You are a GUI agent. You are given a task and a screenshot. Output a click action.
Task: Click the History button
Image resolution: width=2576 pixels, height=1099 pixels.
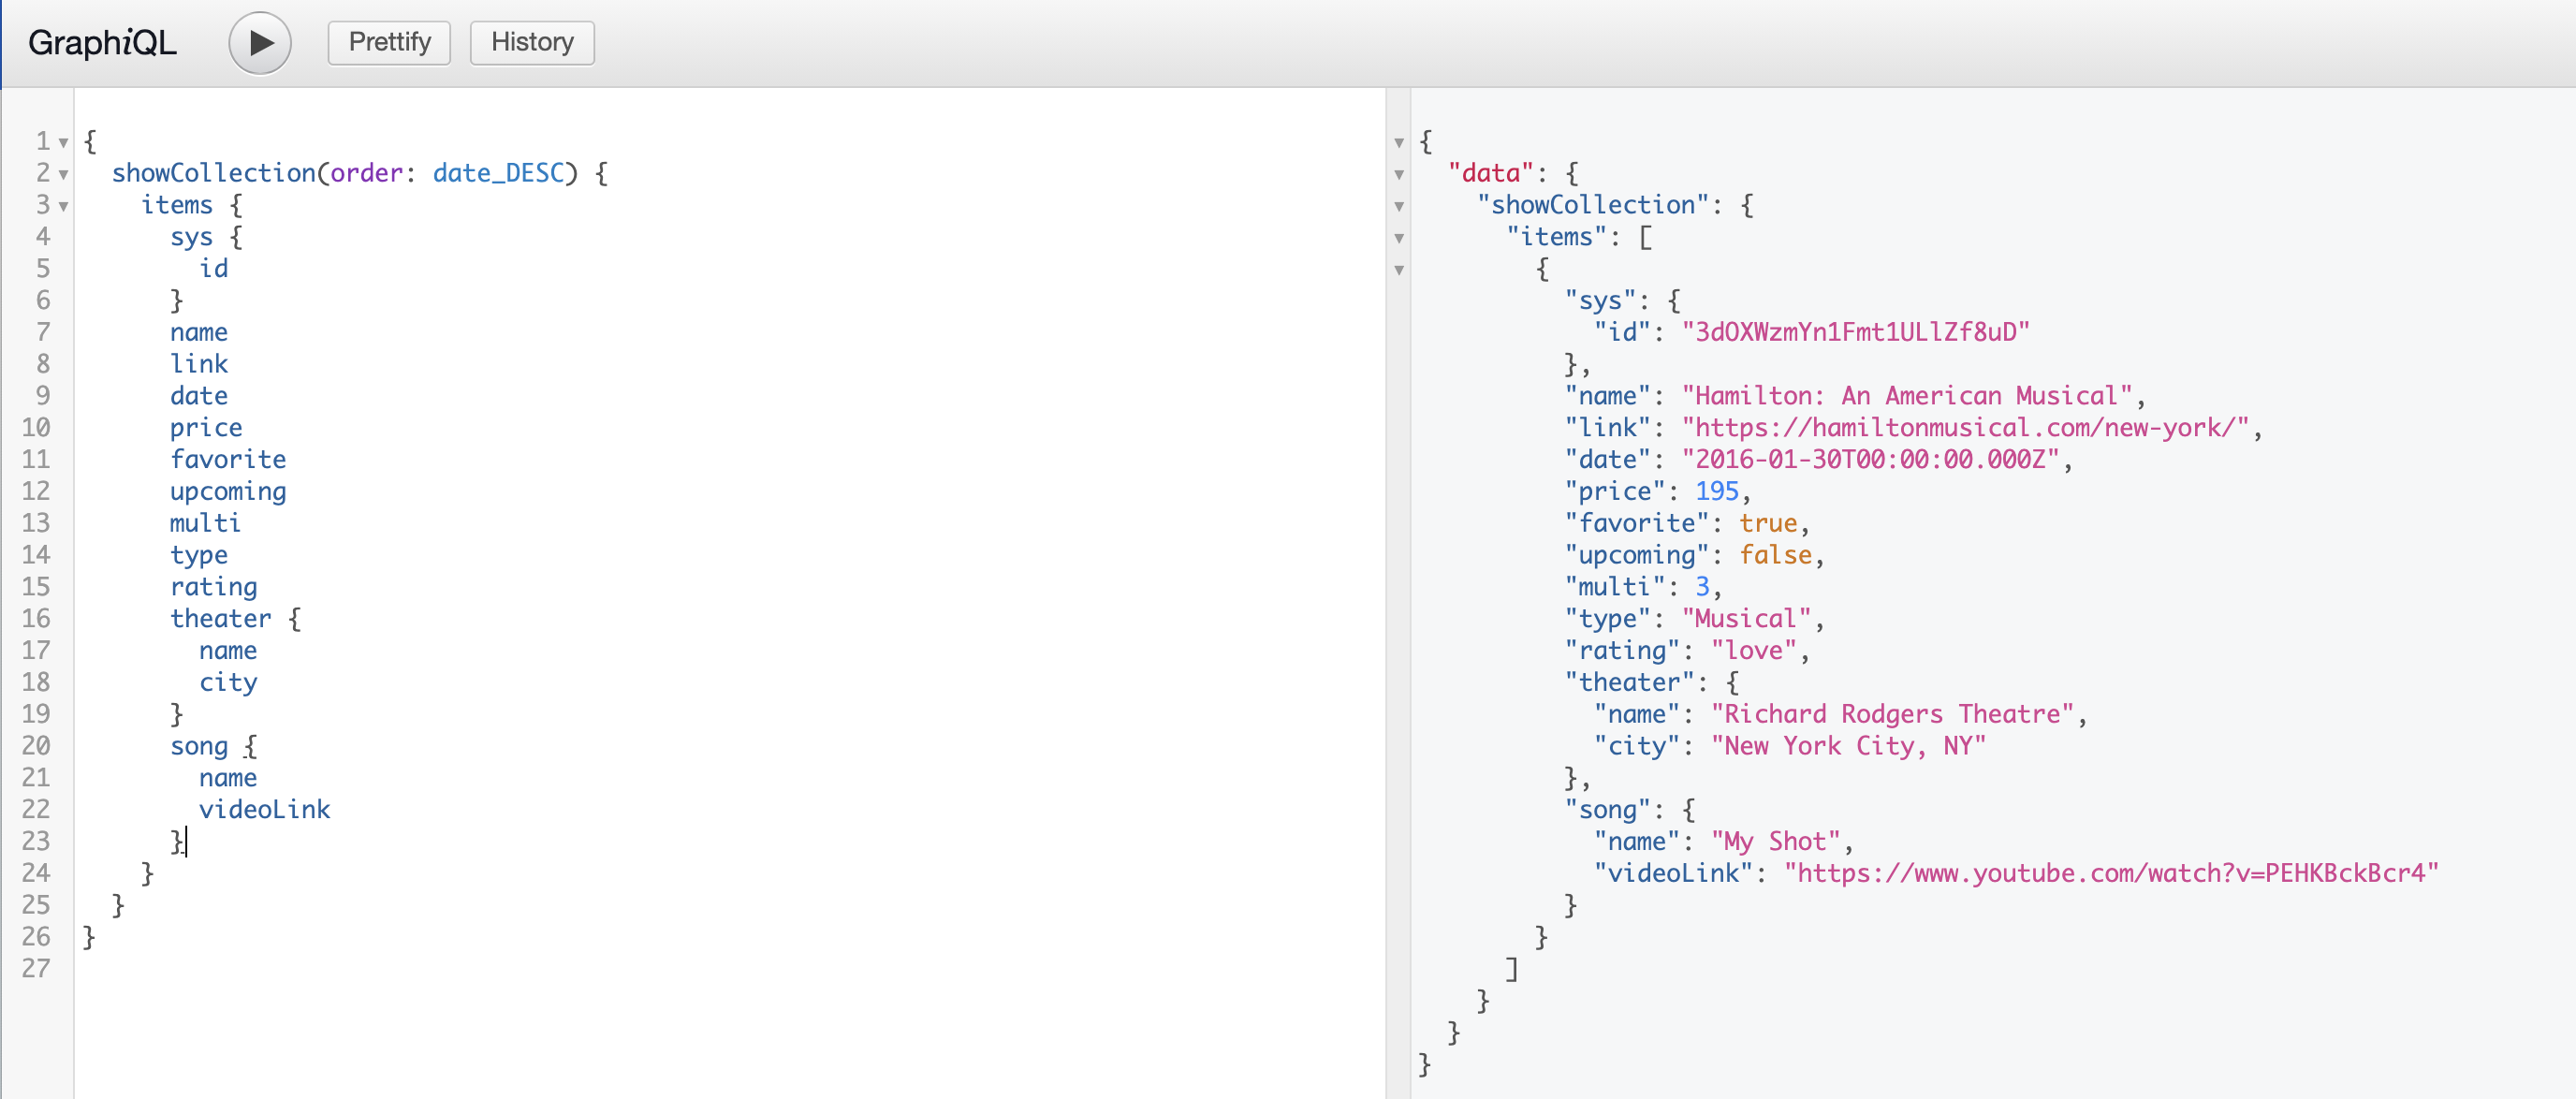[x=529, y=41]
